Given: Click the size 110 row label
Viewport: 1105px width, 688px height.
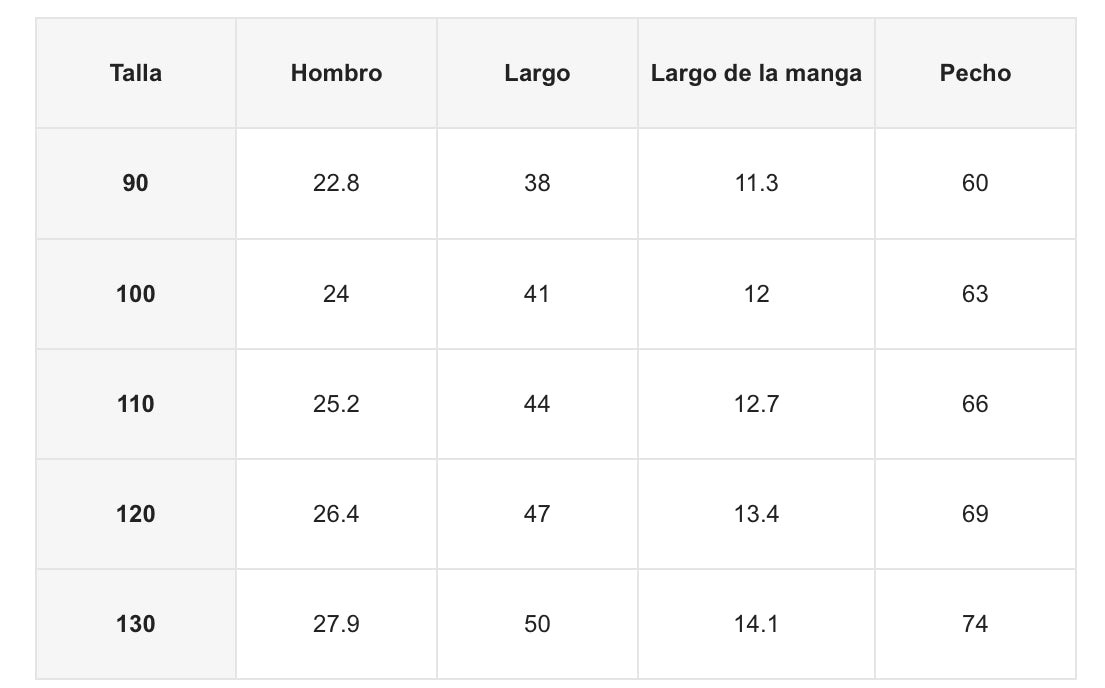Looking at the screenshot, I should (x=136, y=404).
